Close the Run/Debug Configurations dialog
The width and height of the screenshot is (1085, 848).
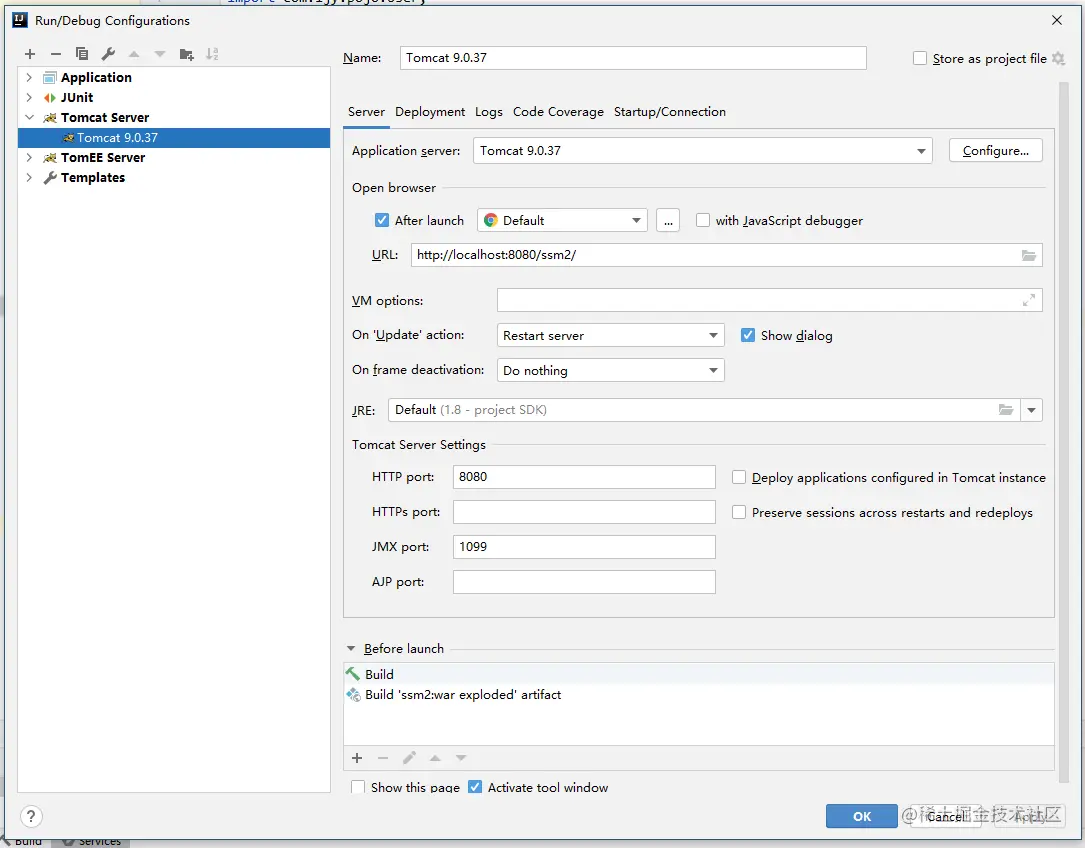tap(1057, 21)
